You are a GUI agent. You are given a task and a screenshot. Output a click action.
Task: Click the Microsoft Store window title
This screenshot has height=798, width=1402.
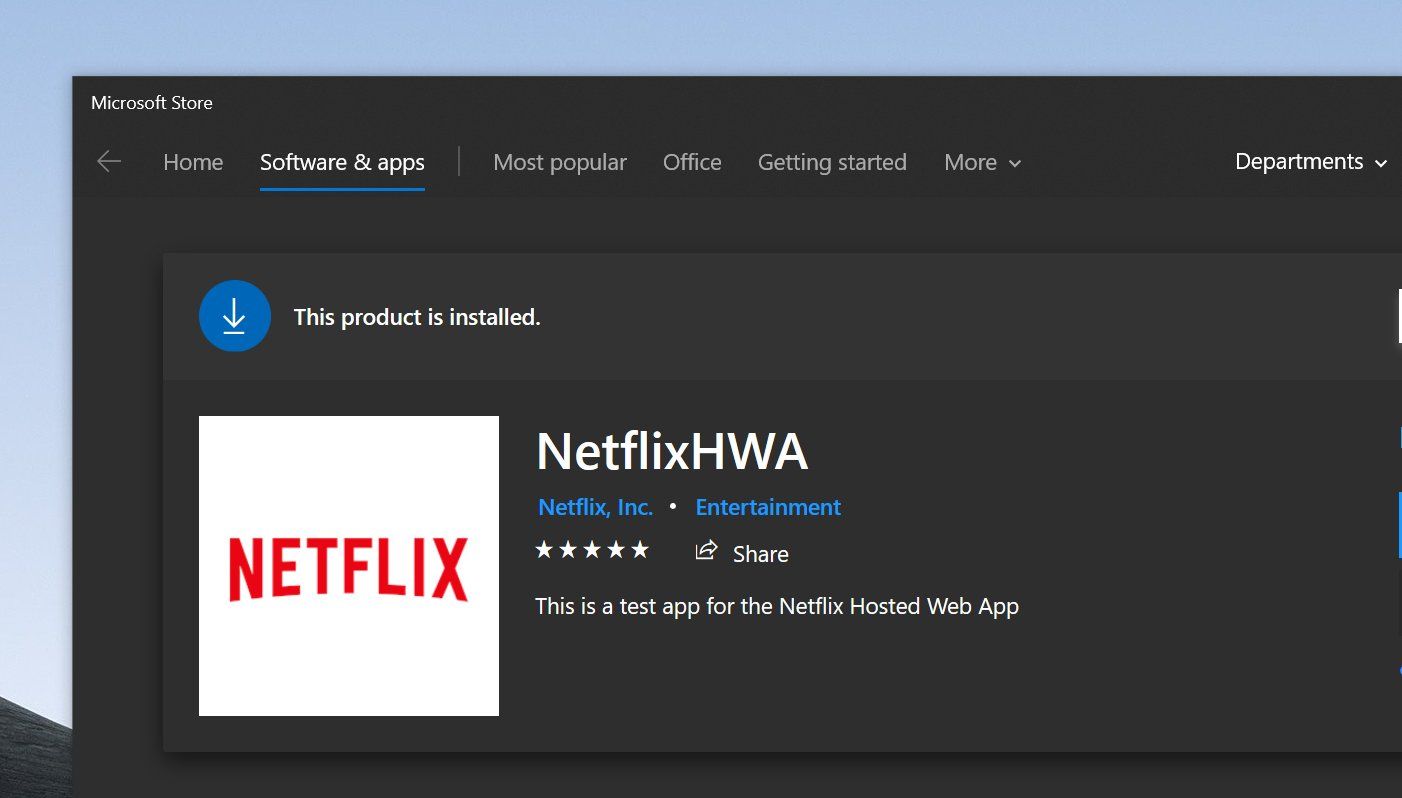click(x=152, y=102)
